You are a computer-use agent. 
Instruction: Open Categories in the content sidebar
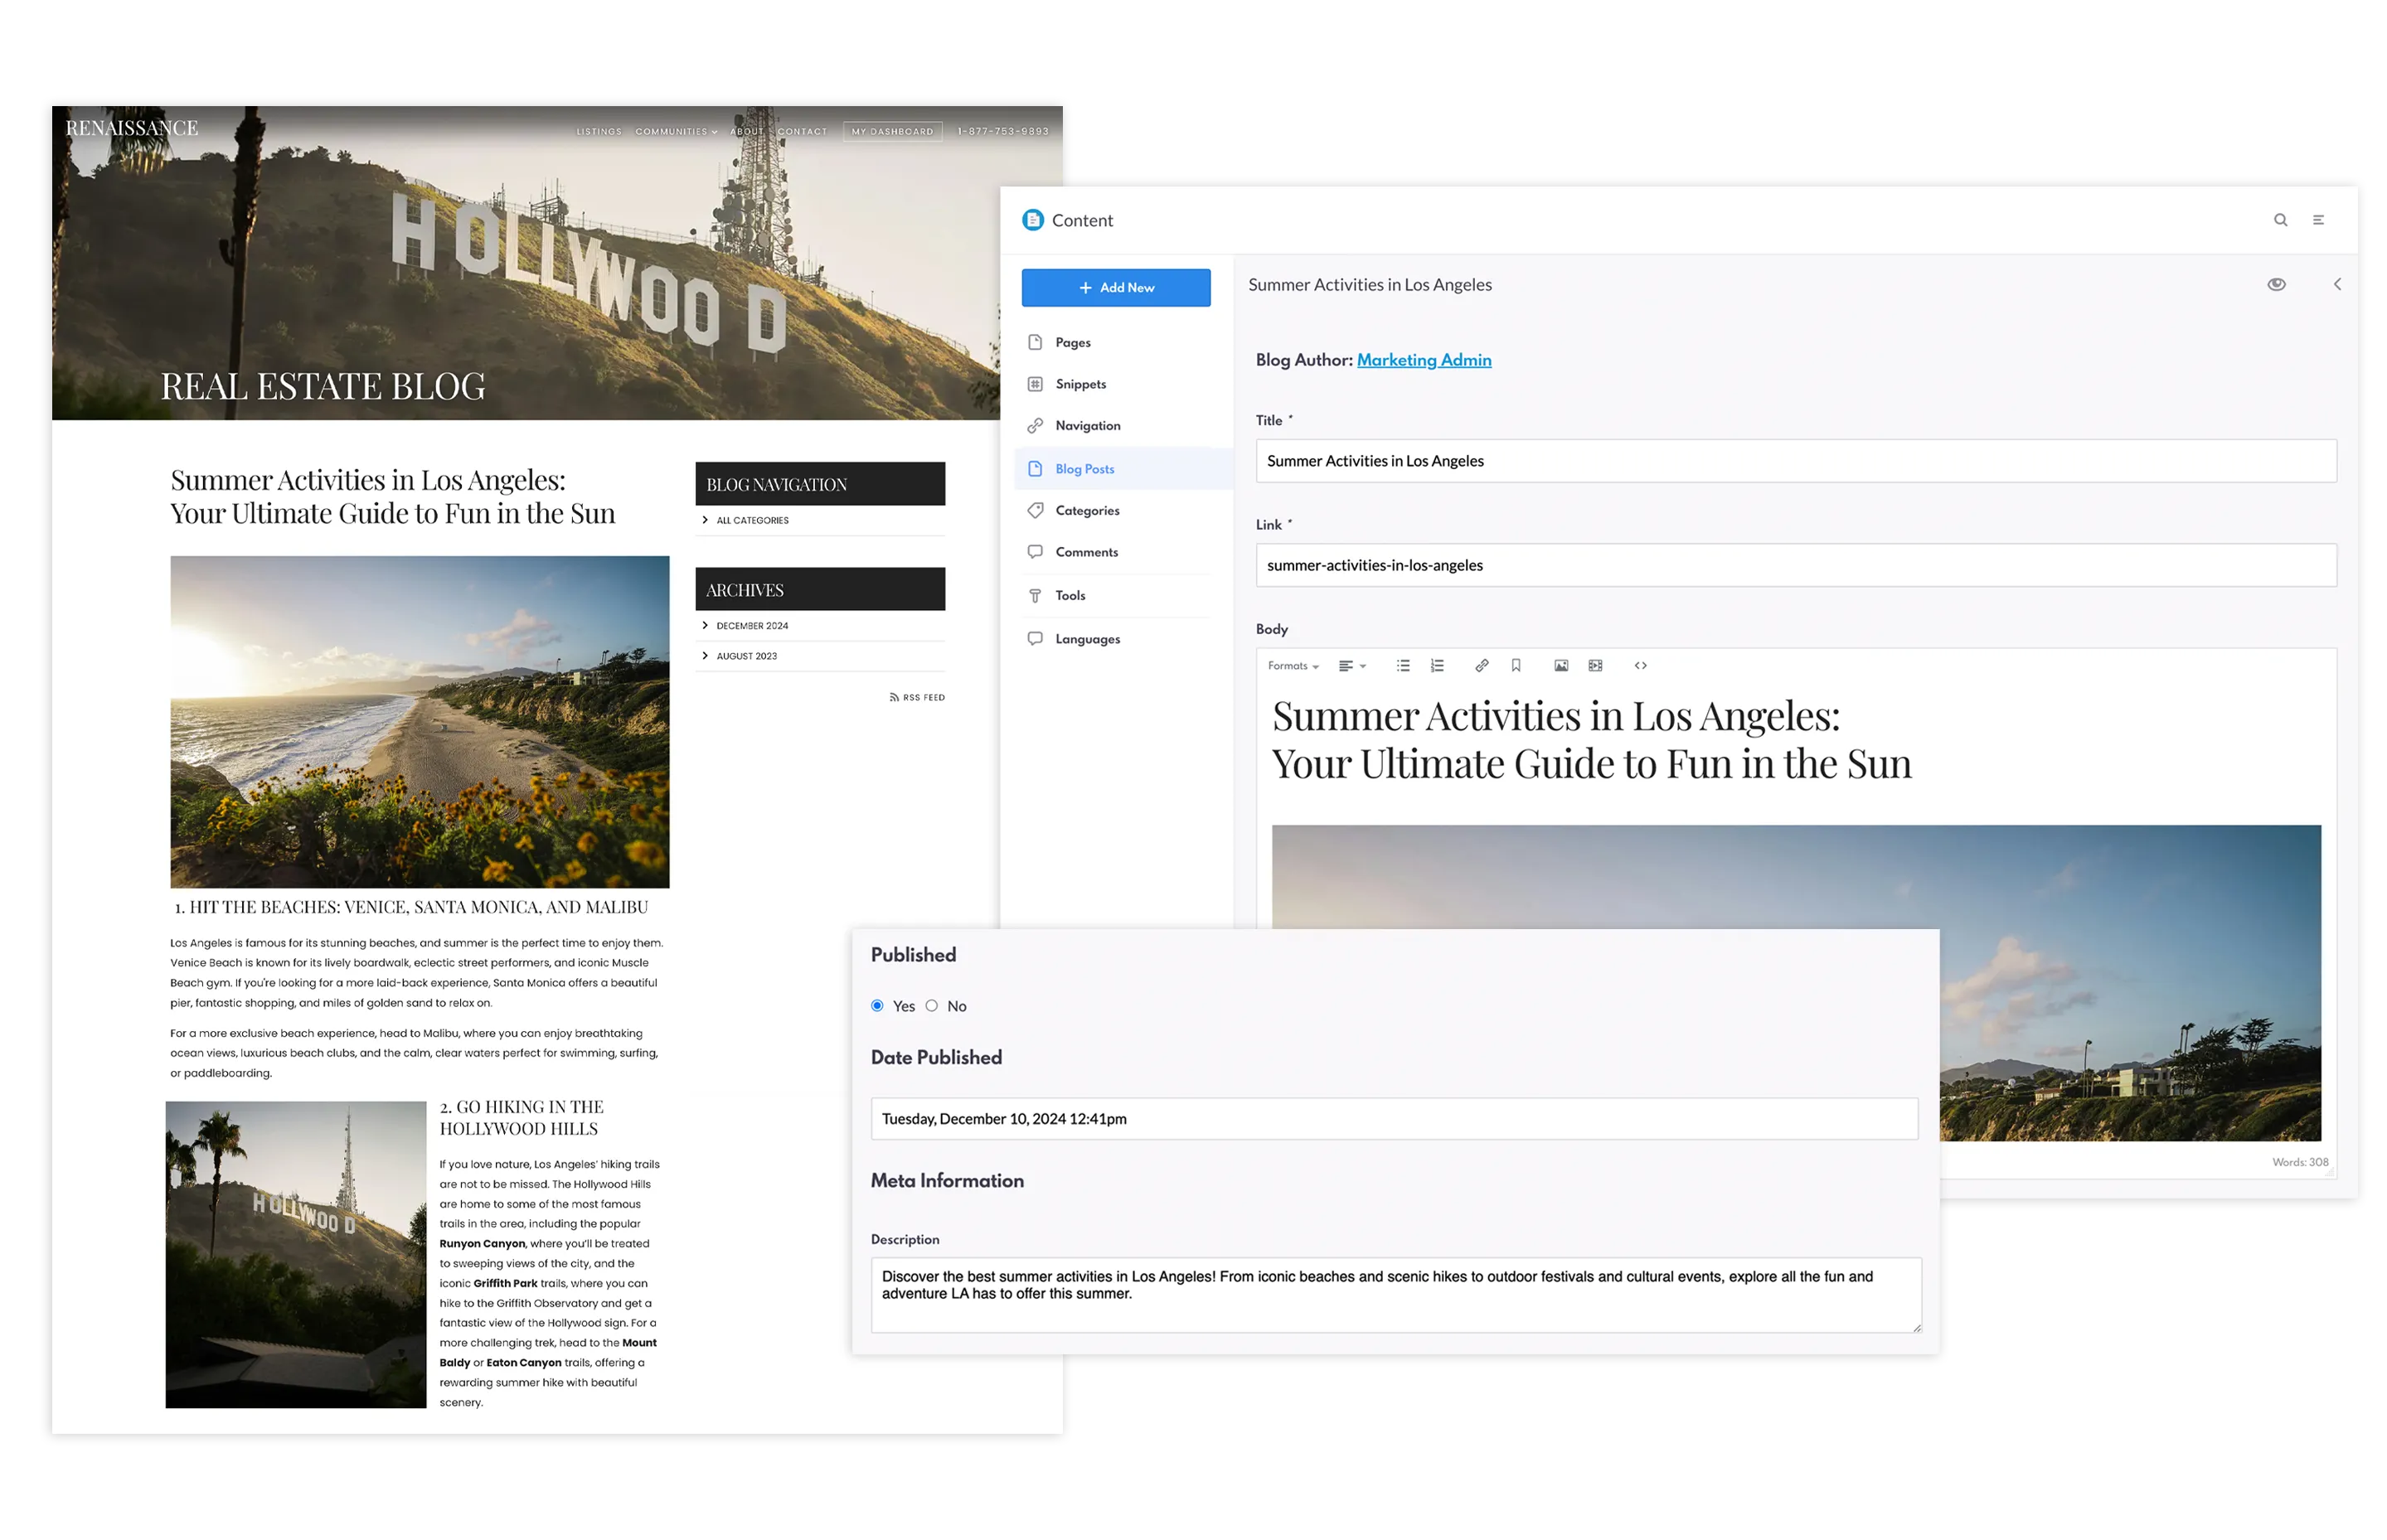(1086, 511)
